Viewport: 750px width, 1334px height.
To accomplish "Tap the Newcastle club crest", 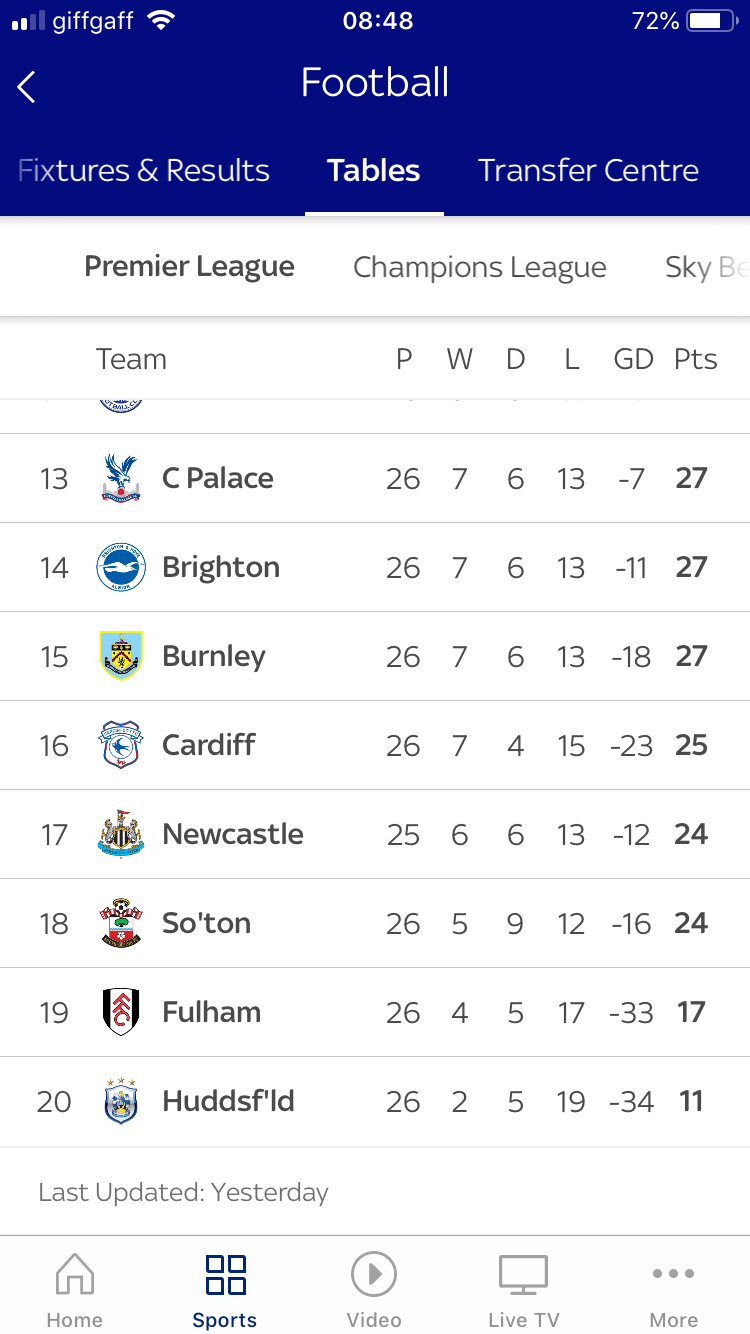I will [121, 834].
